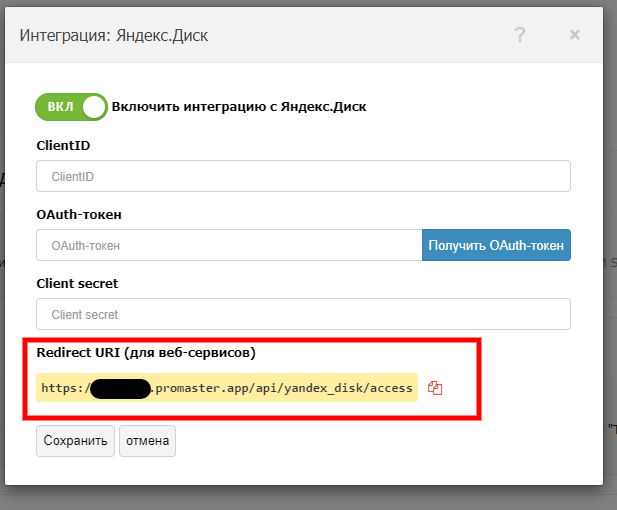Focus the ClientID input field
This screenshot has width=617, height=510.
(303, 176)
